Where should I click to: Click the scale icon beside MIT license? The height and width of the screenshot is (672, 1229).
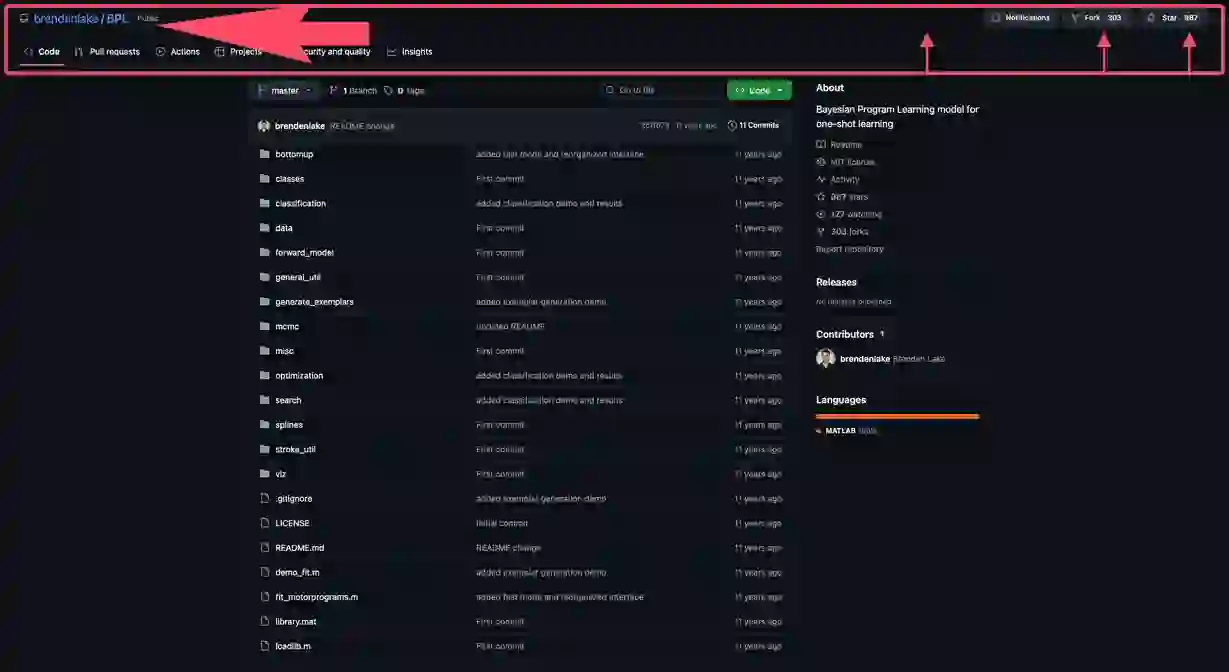(821, 162)
